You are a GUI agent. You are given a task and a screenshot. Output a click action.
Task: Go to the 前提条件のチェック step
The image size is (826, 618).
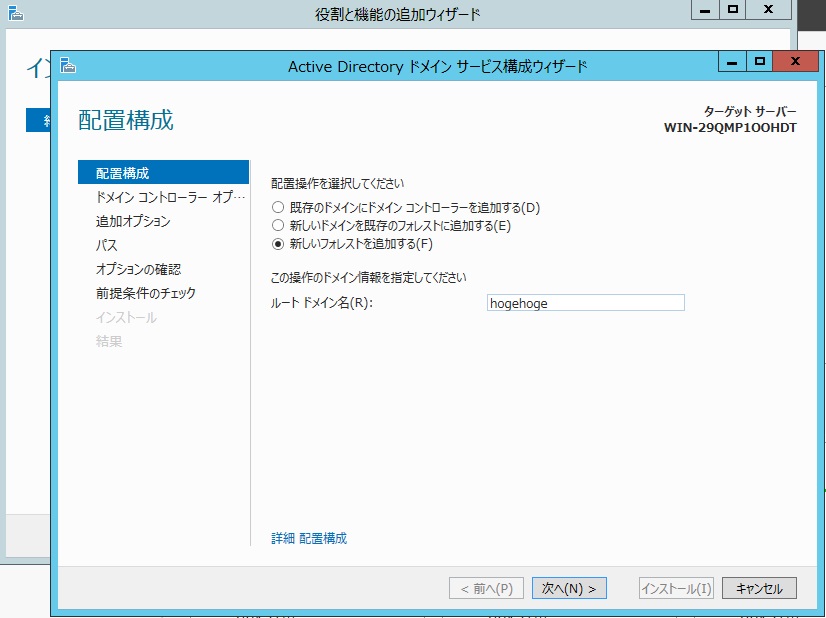[x=145, y=293]
